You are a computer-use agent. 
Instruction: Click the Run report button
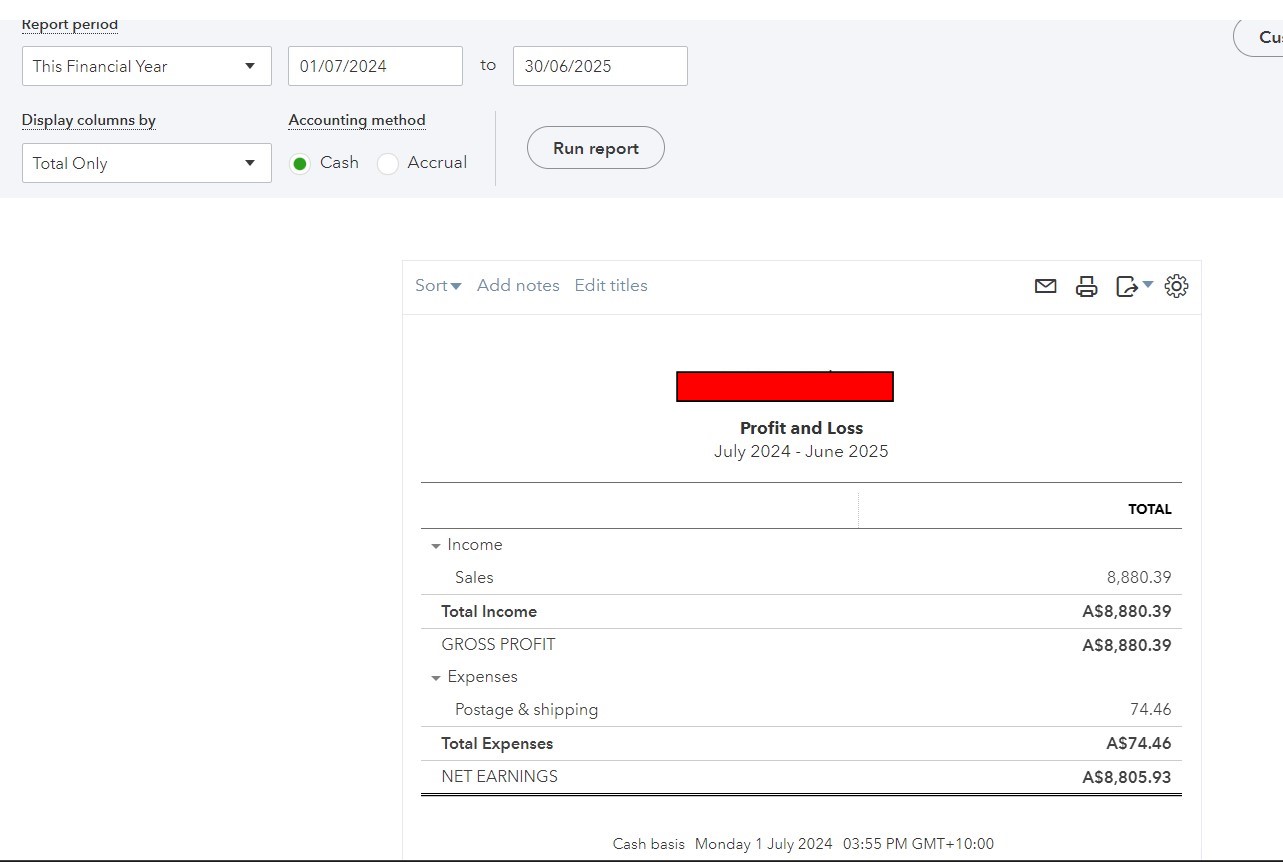(595, 147)
